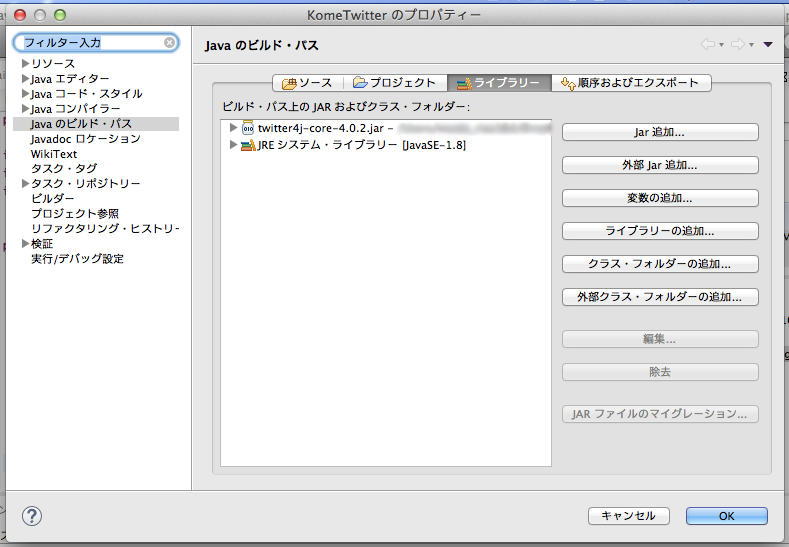Select JRE システム・ライブラリー [JavaSE-1.8] row text

coord(362,145)
